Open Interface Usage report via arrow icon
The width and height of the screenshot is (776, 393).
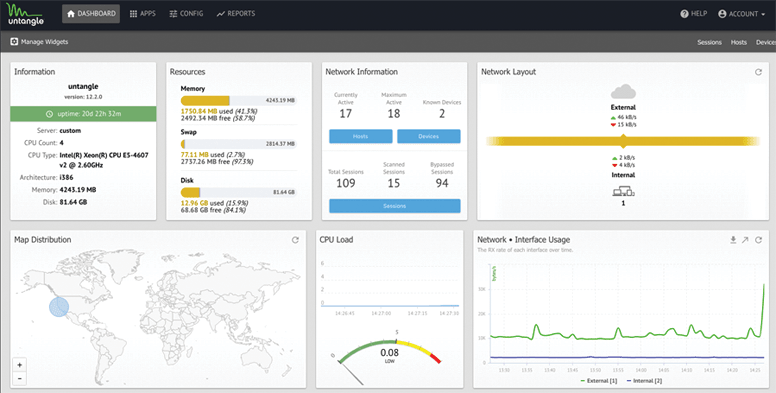745,240
